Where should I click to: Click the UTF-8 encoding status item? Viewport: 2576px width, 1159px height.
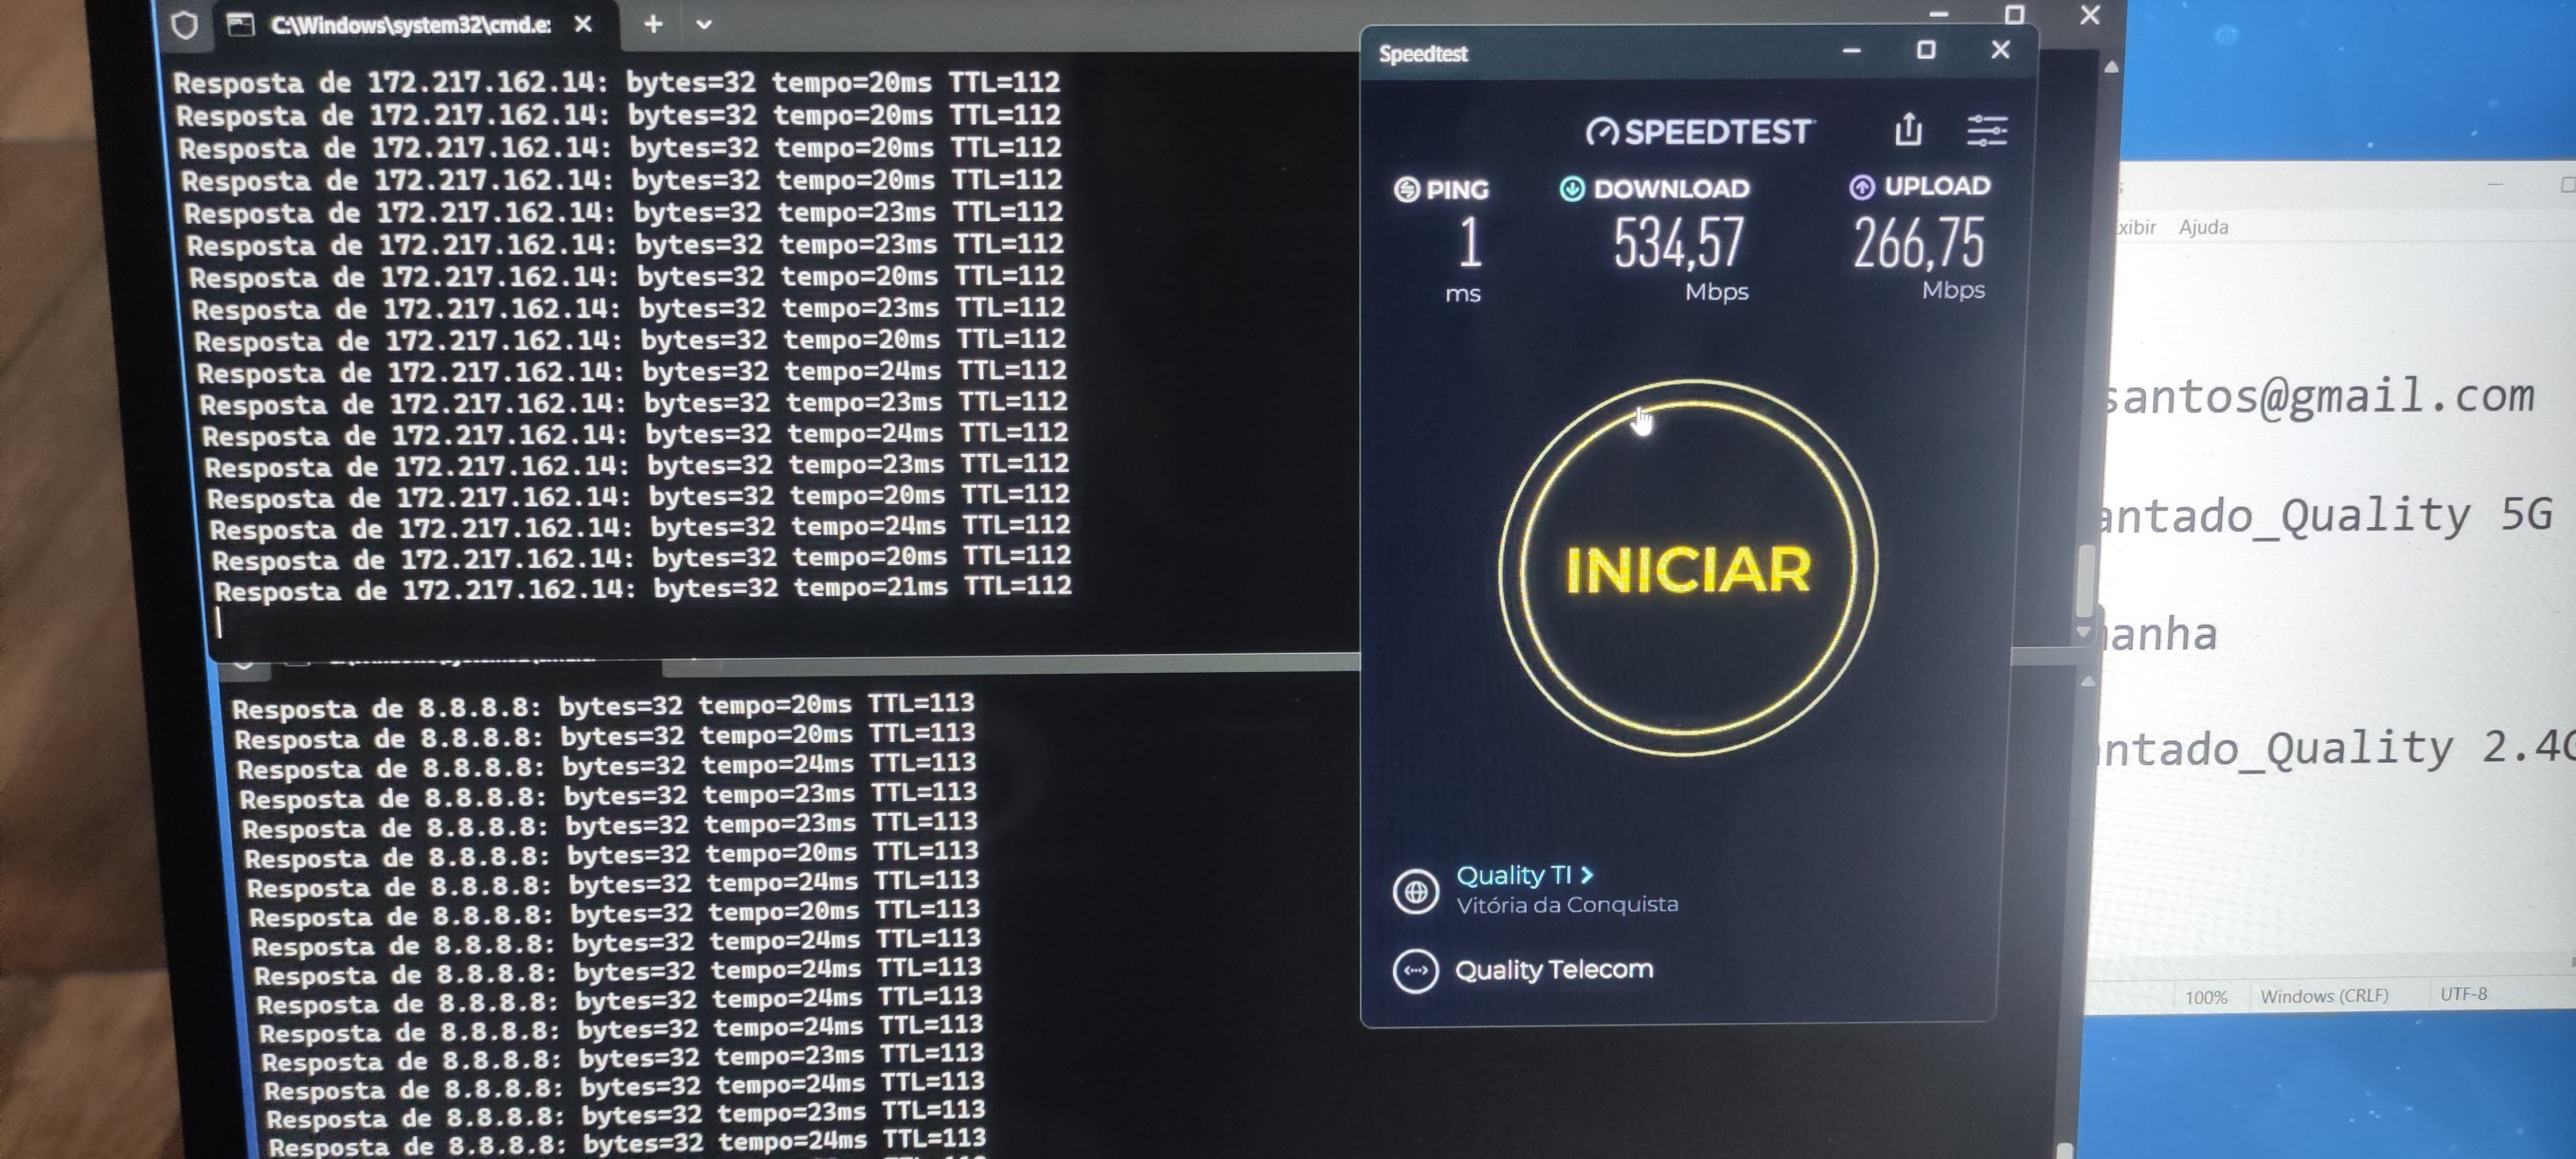point(2463,993)
